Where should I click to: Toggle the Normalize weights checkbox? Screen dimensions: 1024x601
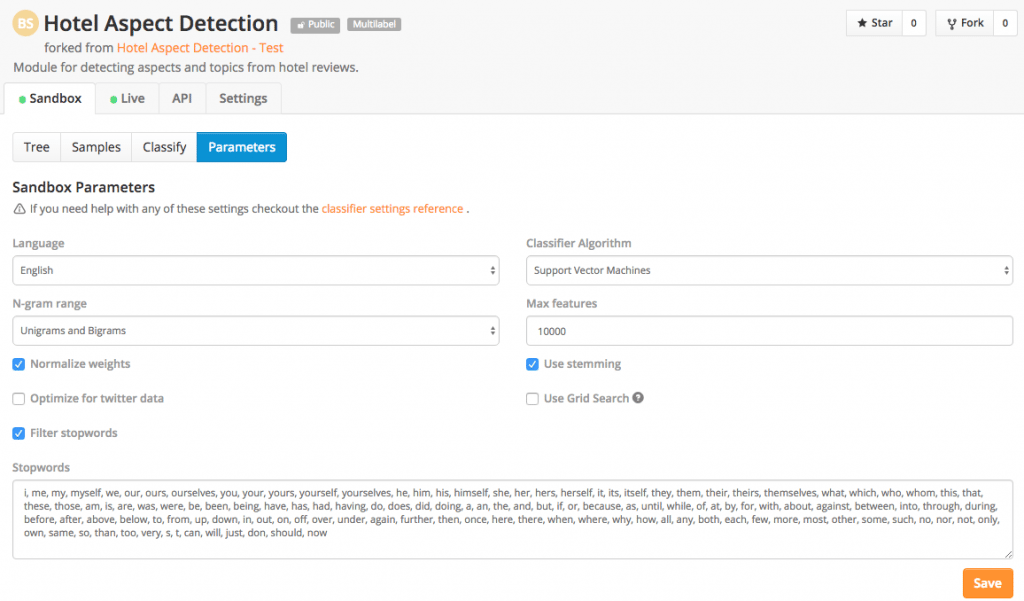coord(19,364)
